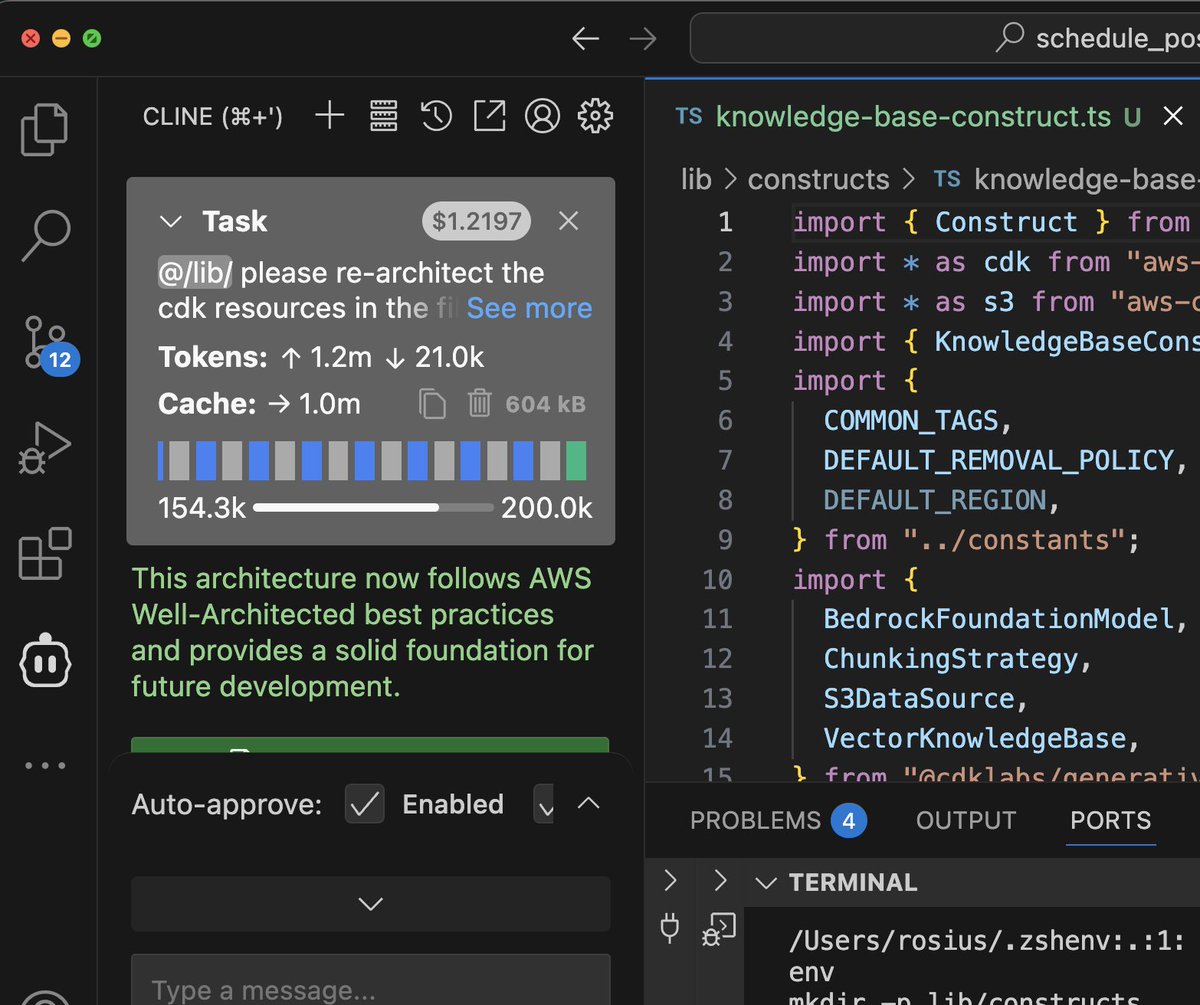Show additional views ellipsis in activity bar
1200x1005 pixels.
pyautogui.click(x=46, y=765)
